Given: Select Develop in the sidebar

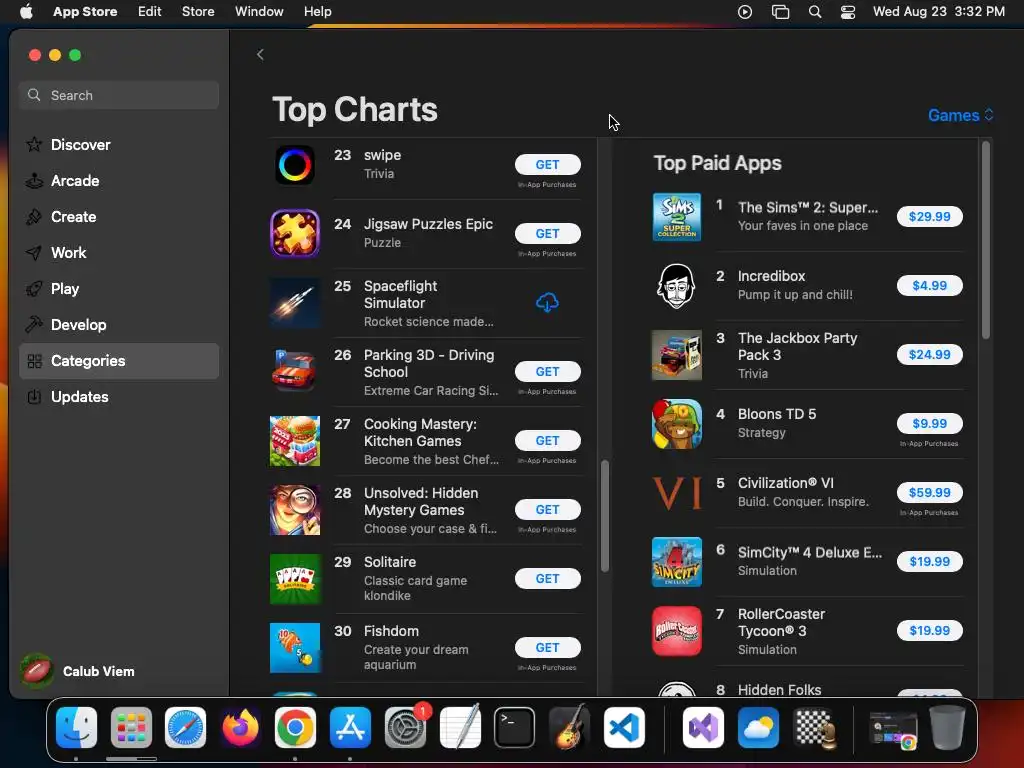Looking at the screenshot, I should coord(119,325).
